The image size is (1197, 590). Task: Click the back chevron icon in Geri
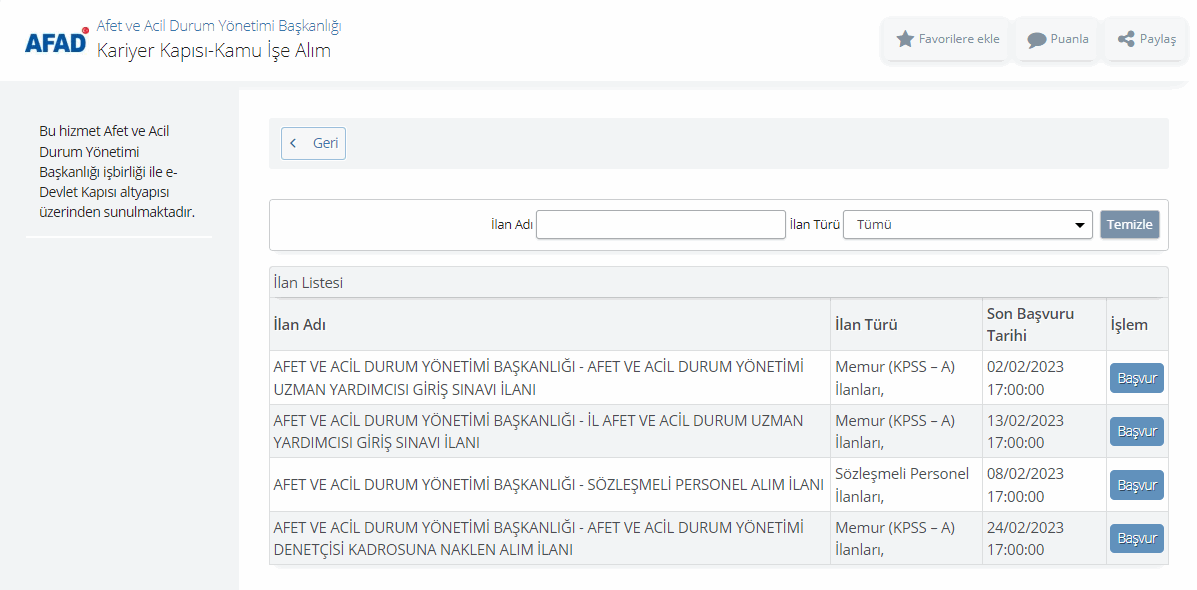tap(293, 143)
